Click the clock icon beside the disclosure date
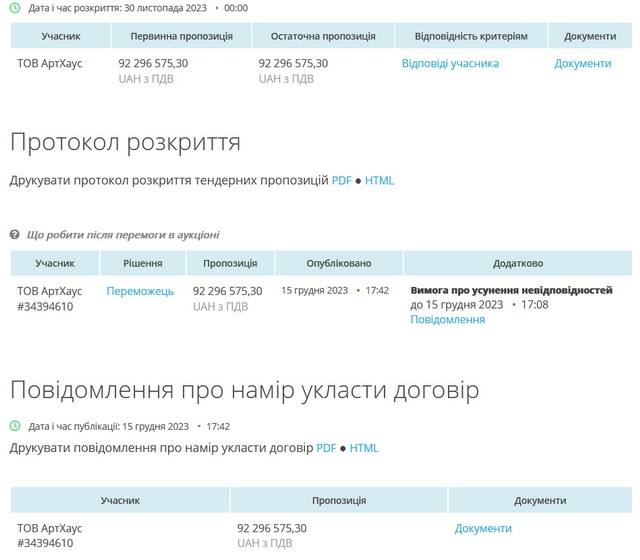 [15, 7]
